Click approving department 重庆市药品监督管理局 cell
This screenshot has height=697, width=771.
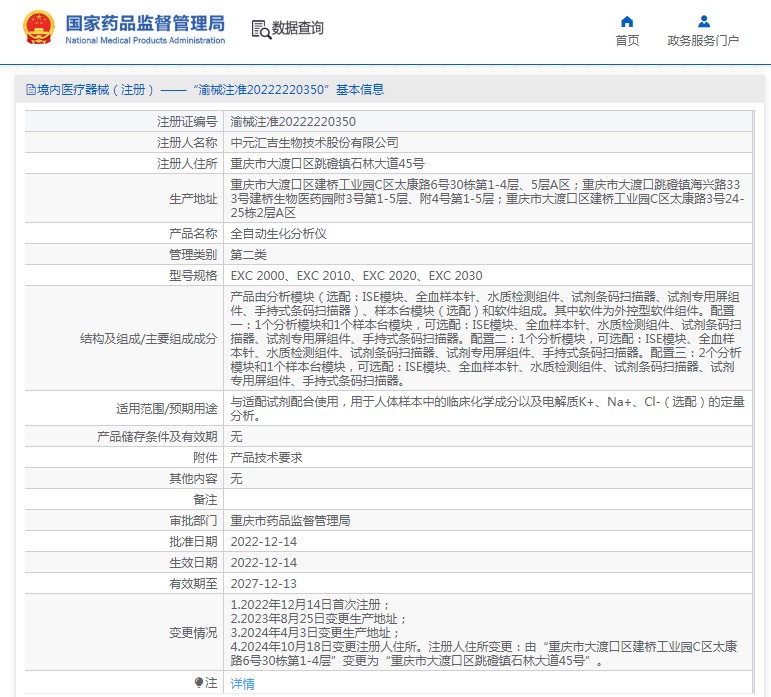pyautogui.click(x=290, y=520)
